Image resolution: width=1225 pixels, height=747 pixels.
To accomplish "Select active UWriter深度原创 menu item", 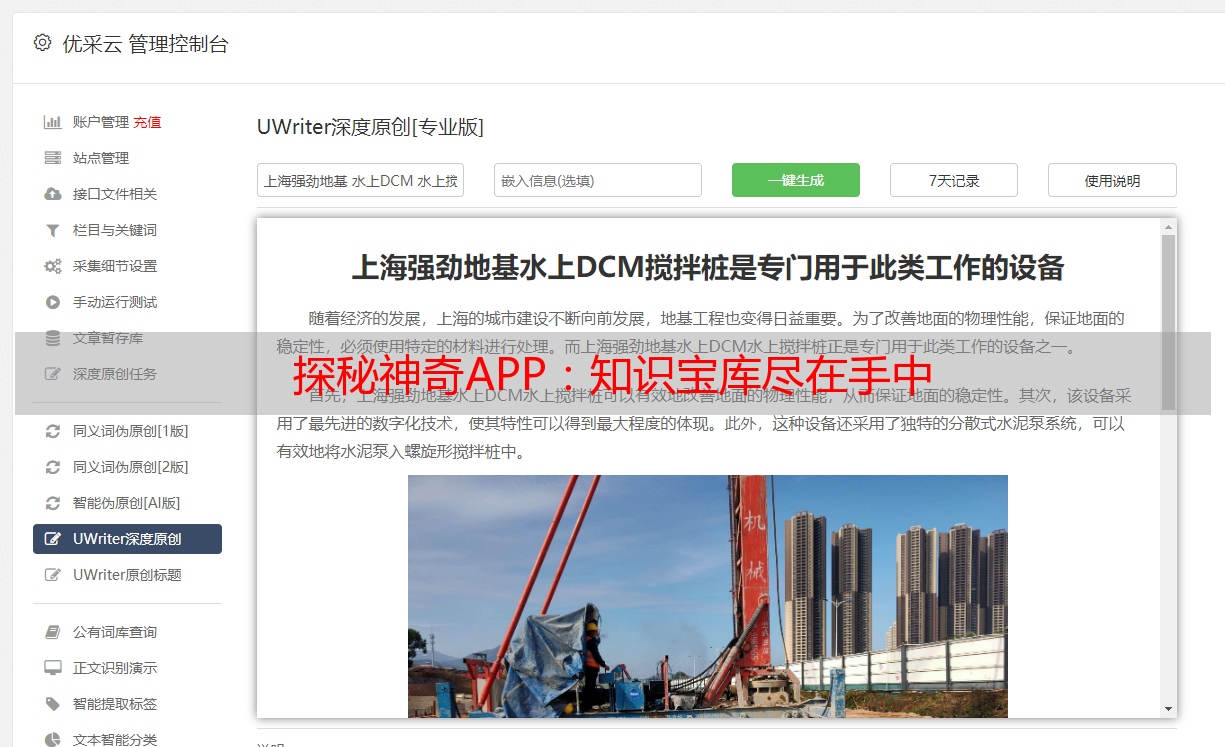I will point(127,539).
